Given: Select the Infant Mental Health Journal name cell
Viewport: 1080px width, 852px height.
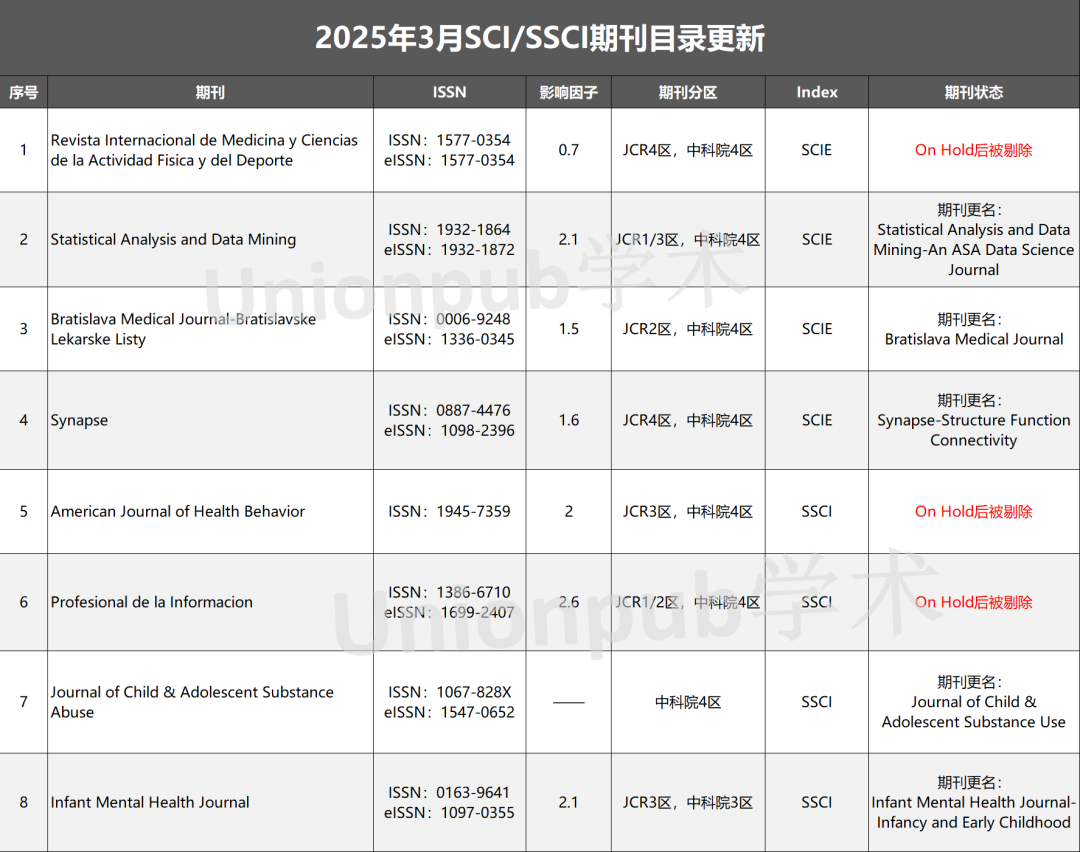Looking at the screenshot, I should [210, 802].
